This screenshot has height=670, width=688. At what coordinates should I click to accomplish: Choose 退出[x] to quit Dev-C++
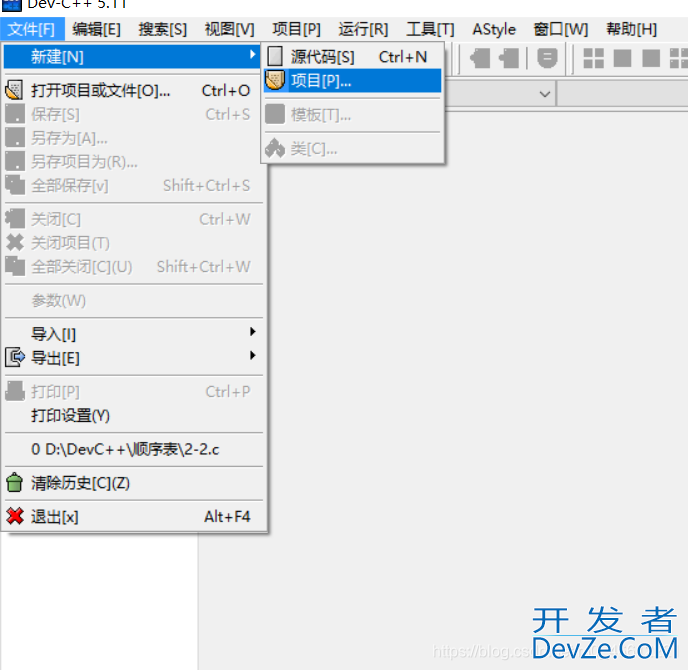pyautogui.click(x=132, y=516)
